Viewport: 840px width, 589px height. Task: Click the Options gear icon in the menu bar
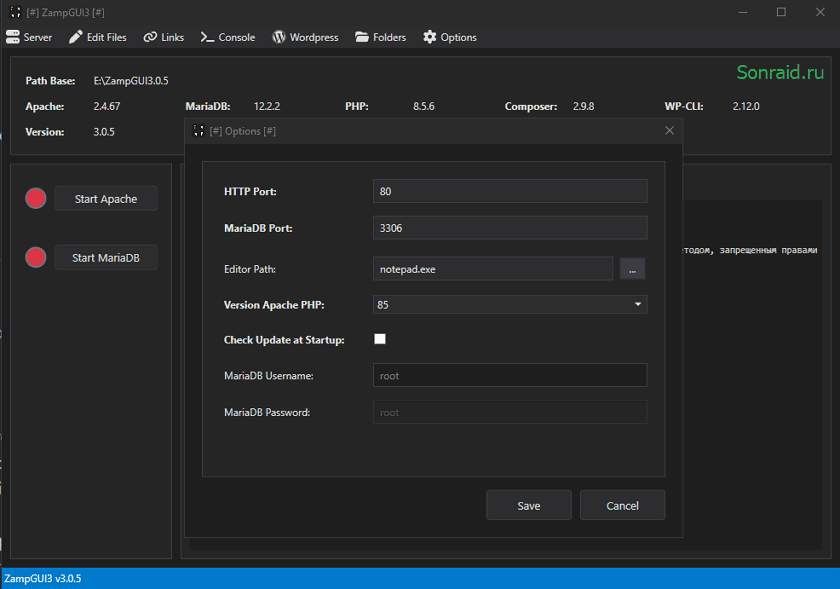430,37
